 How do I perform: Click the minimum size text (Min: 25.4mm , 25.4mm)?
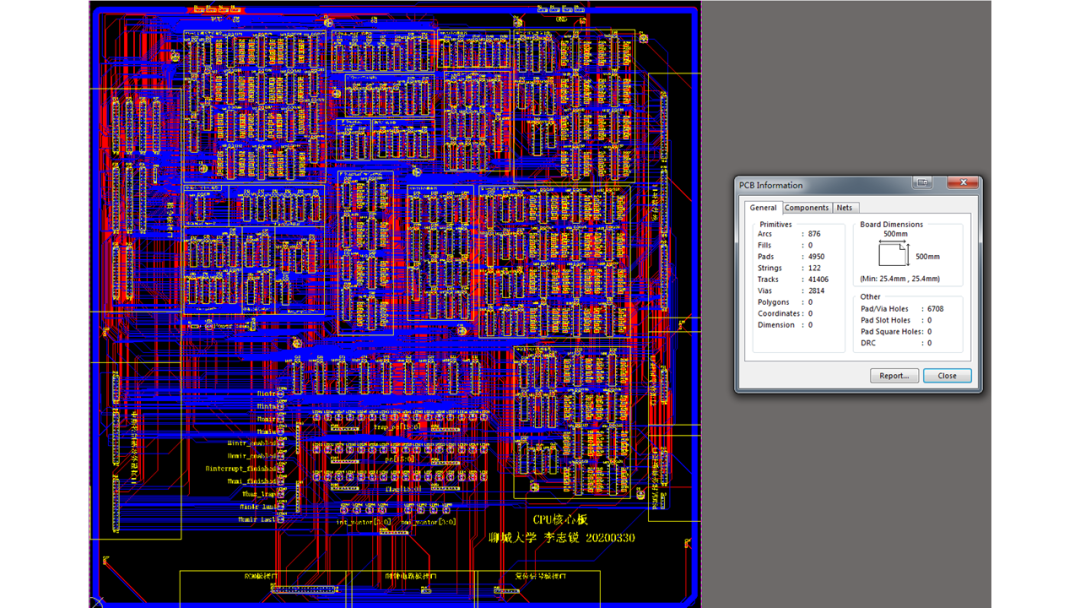tap(900, 278)
